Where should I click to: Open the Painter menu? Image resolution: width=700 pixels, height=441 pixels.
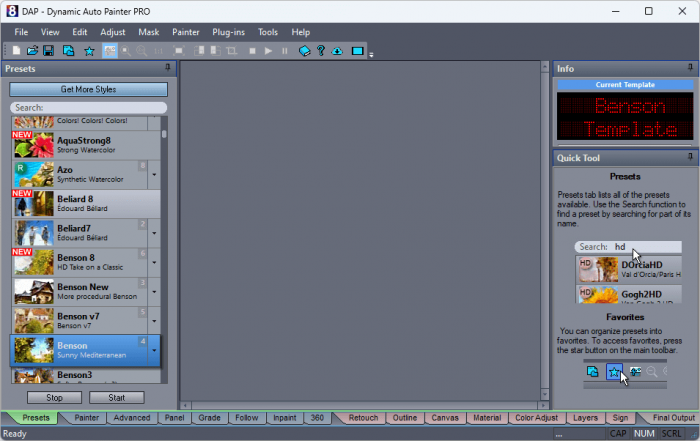tap(185, 32)
